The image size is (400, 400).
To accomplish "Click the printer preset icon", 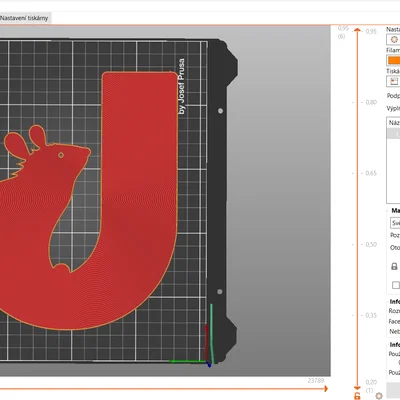I will (x=394, y=81).
